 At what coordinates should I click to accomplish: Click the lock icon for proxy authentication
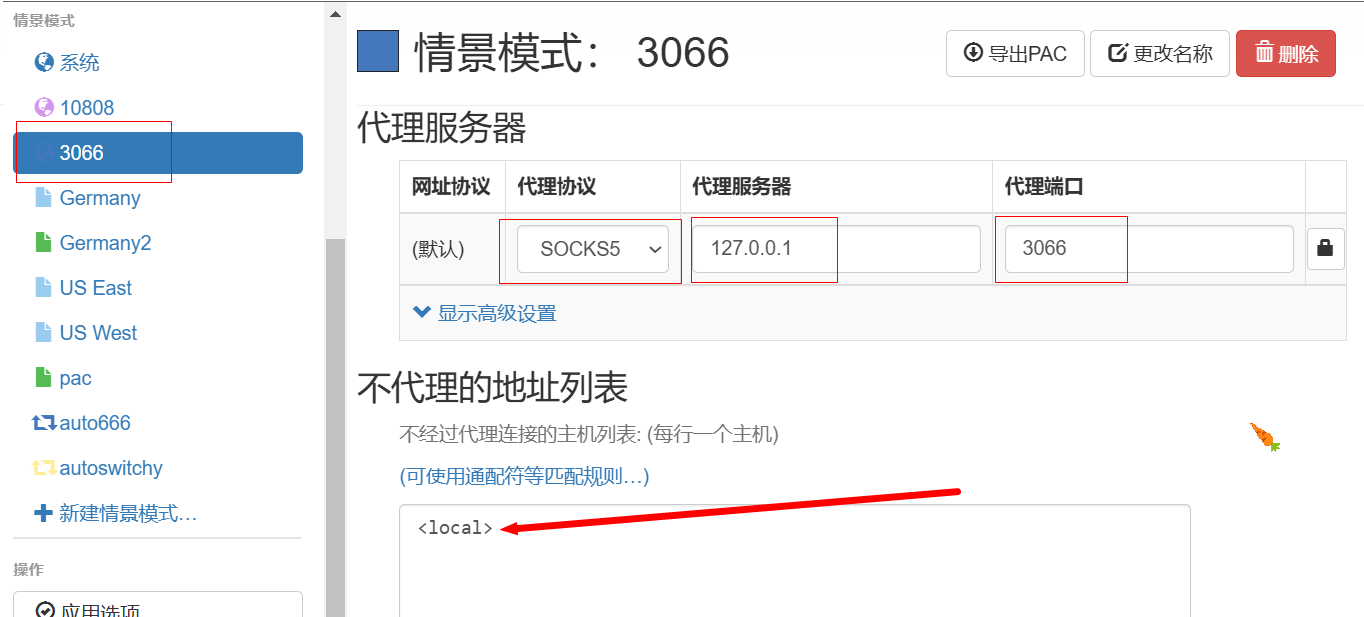coord(1325,249)
